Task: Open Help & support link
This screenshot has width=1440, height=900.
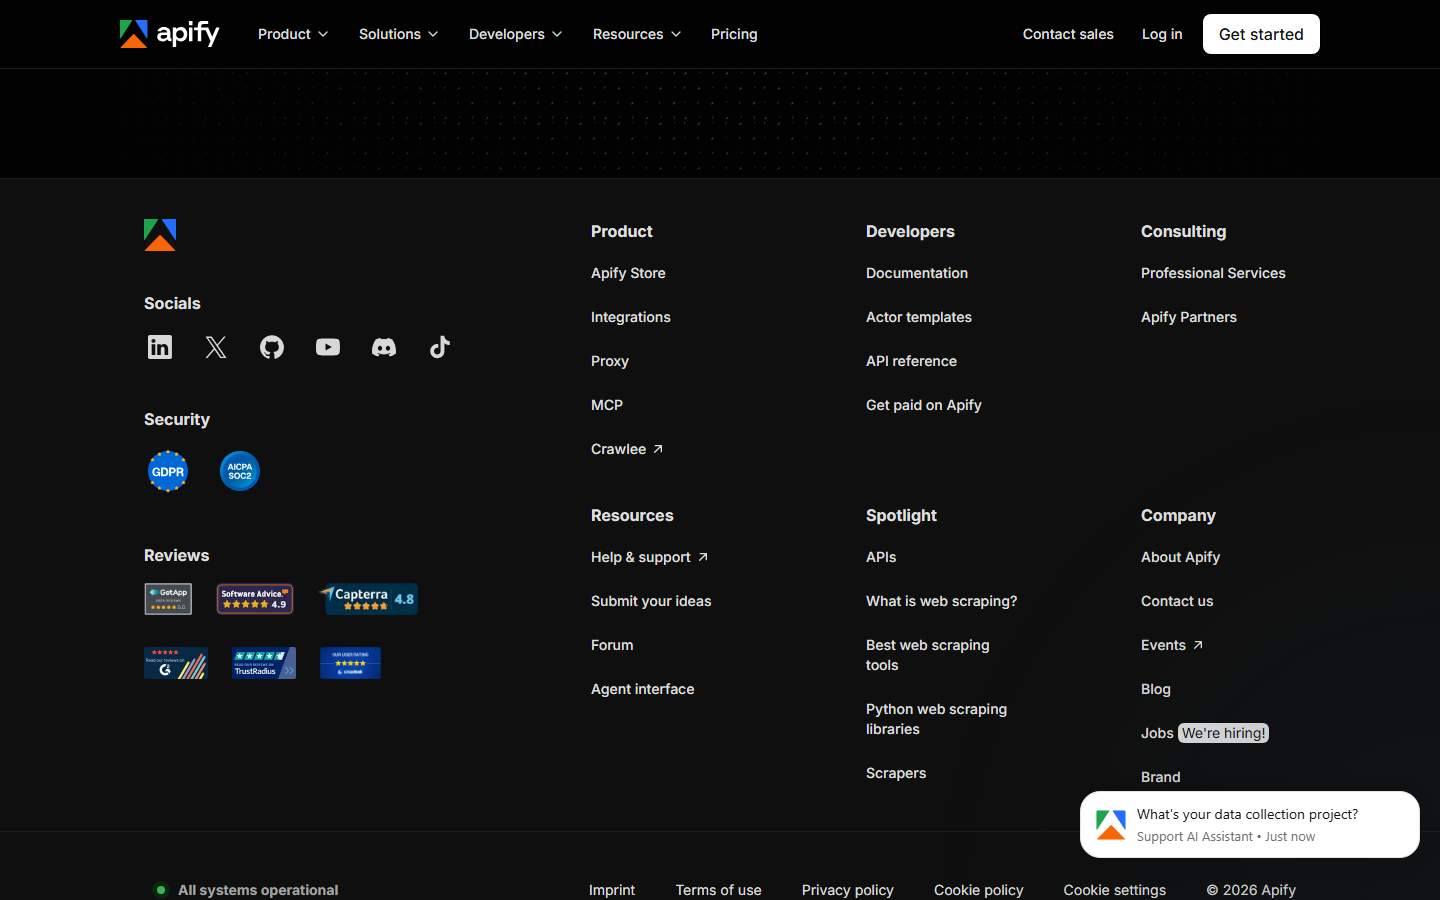Action: coord(650,557)
